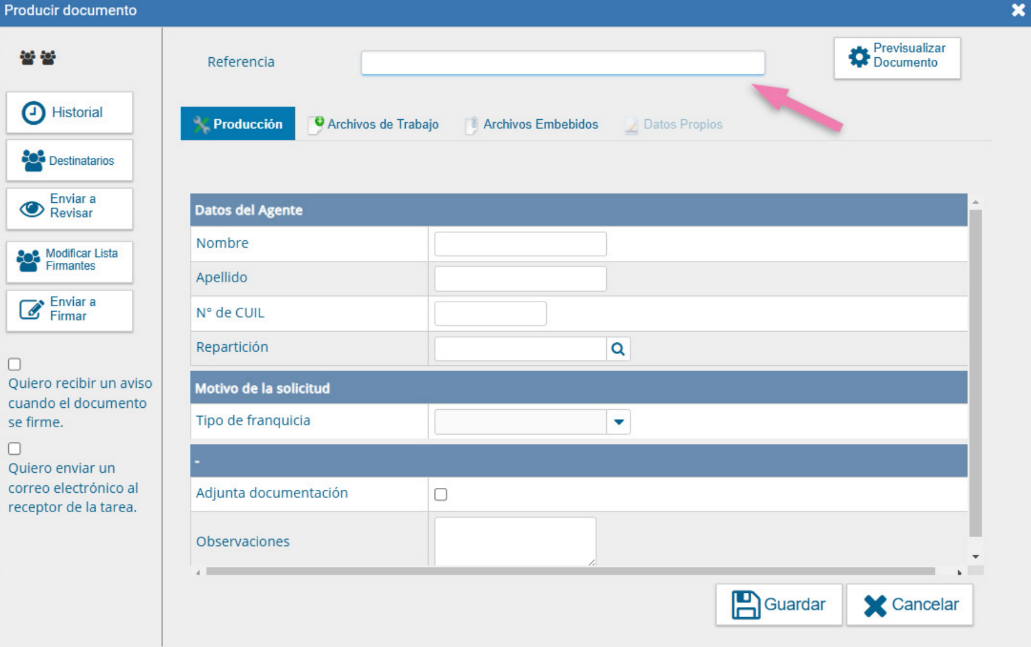Click the Cancelar button

tap(909, 605)
